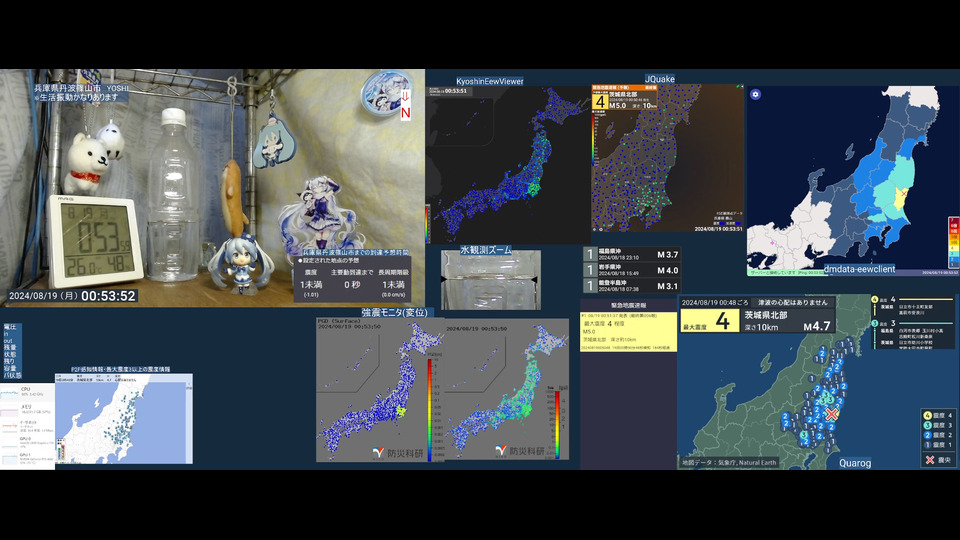The height and width of the screenshot is (540, 960).
Task: Click the red N compass indicator on webcam
Action: [x=405, y=113]
